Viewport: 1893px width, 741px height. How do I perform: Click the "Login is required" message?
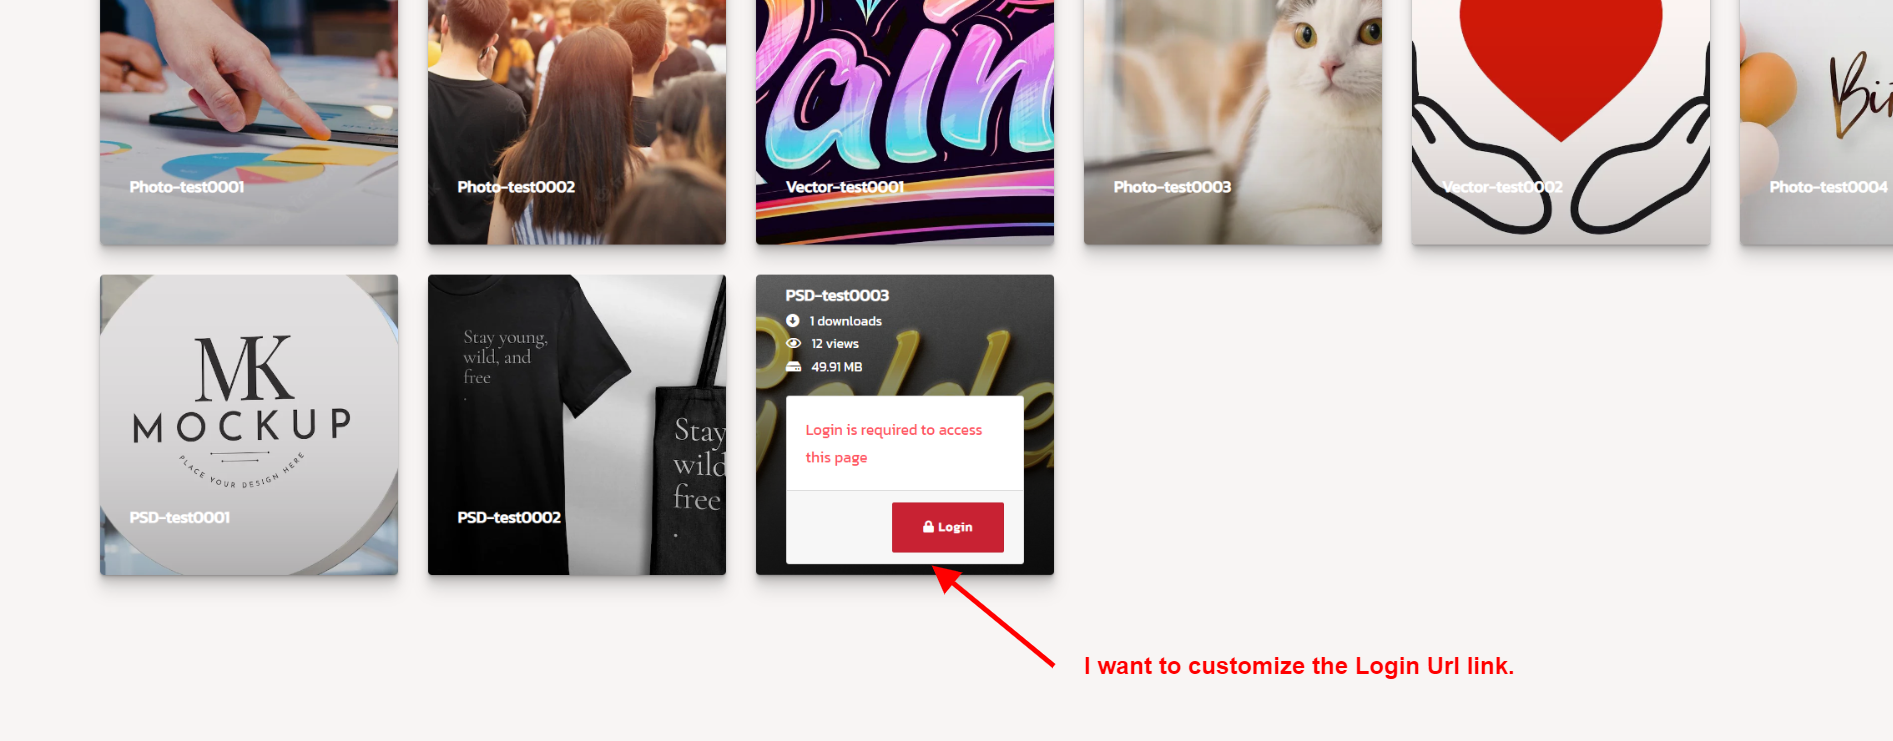point(894,443)
